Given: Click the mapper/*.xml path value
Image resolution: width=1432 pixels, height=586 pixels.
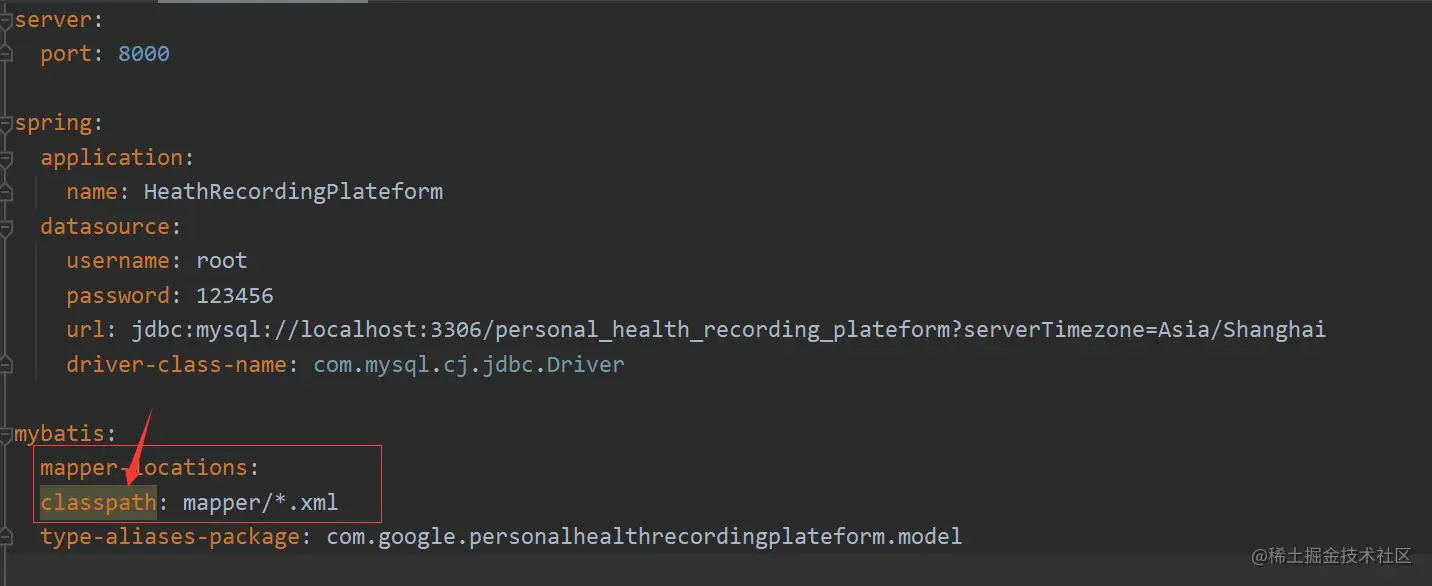Looking at the screenshot, I should pyautogui.click(x=260, y=502).
